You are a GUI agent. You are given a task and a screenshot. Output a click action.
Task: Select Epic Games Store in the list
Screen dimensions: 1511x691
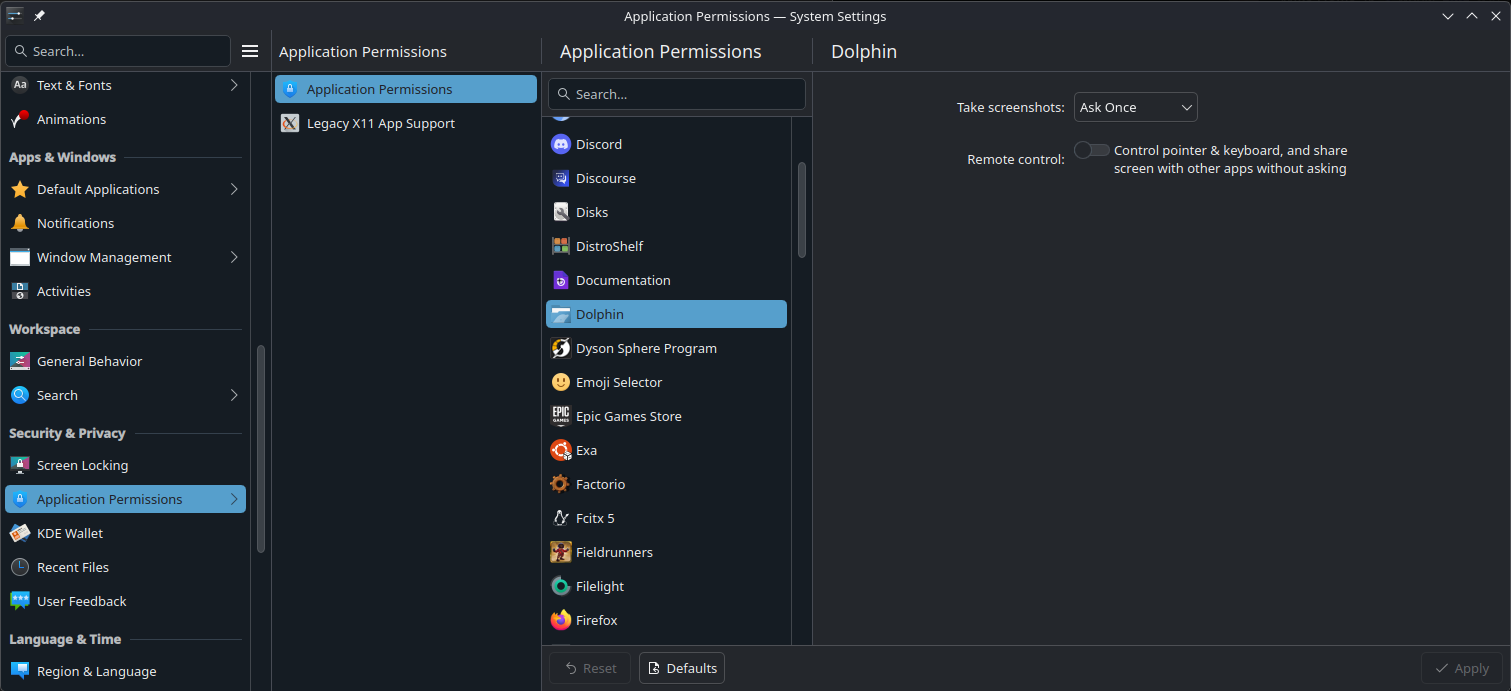666,416
